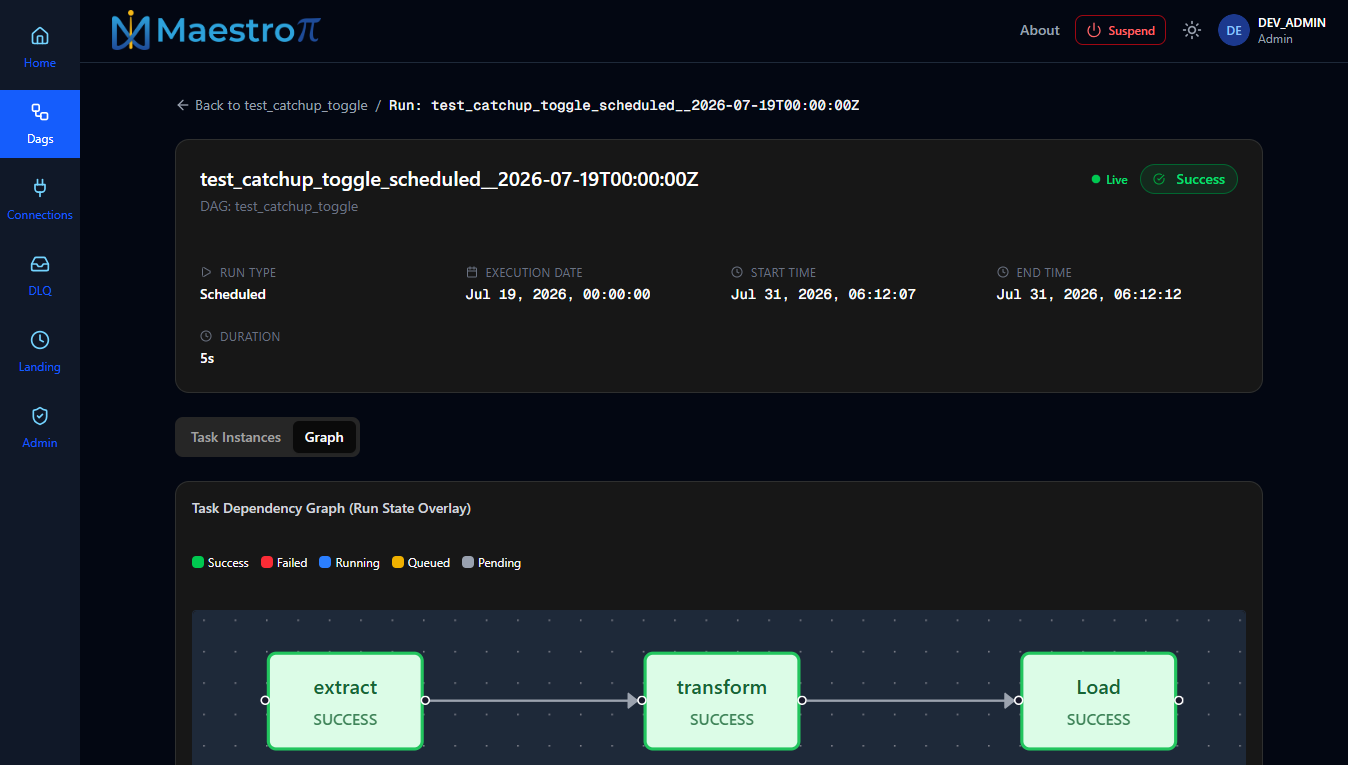Click the Start Time clock icon
This screenshot has width=1348, height=765.
tap(737, 272)
